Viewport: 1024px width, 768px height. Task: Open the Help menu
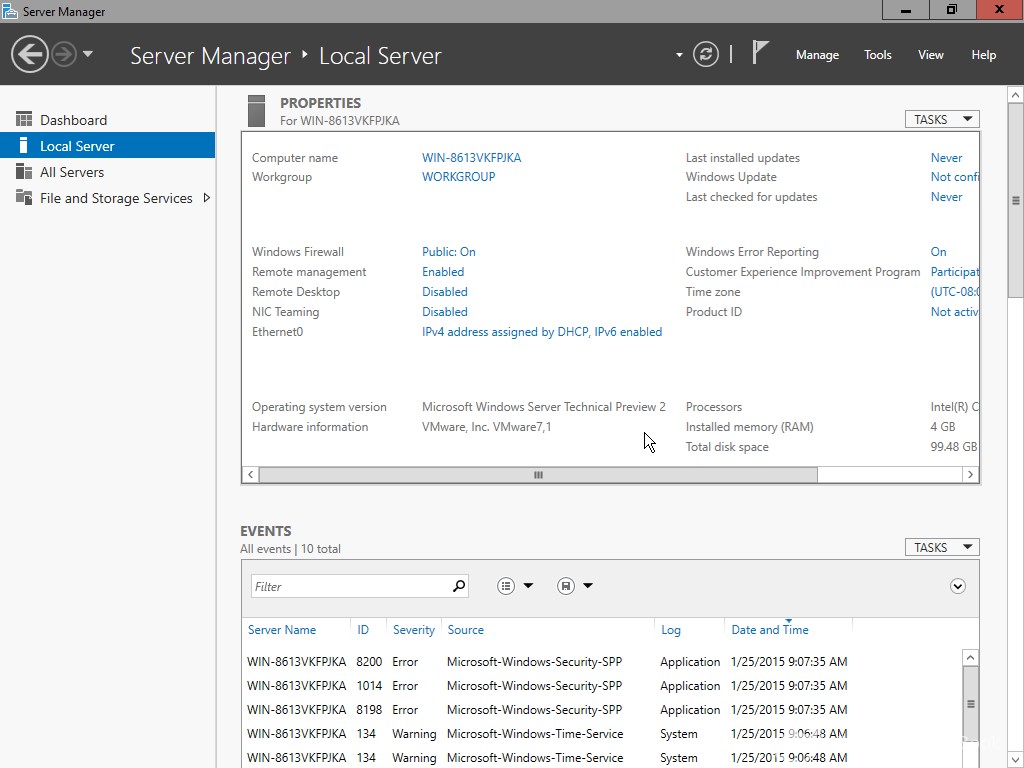coord(983,55)
